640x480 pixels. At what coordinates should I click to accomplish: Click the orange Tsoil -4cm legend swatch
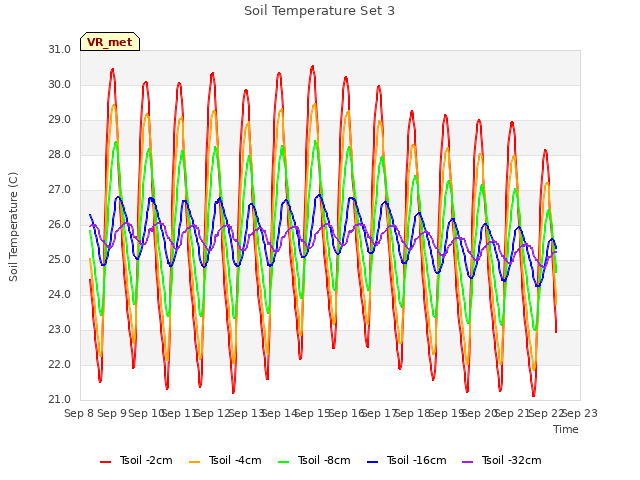(195, 462)
